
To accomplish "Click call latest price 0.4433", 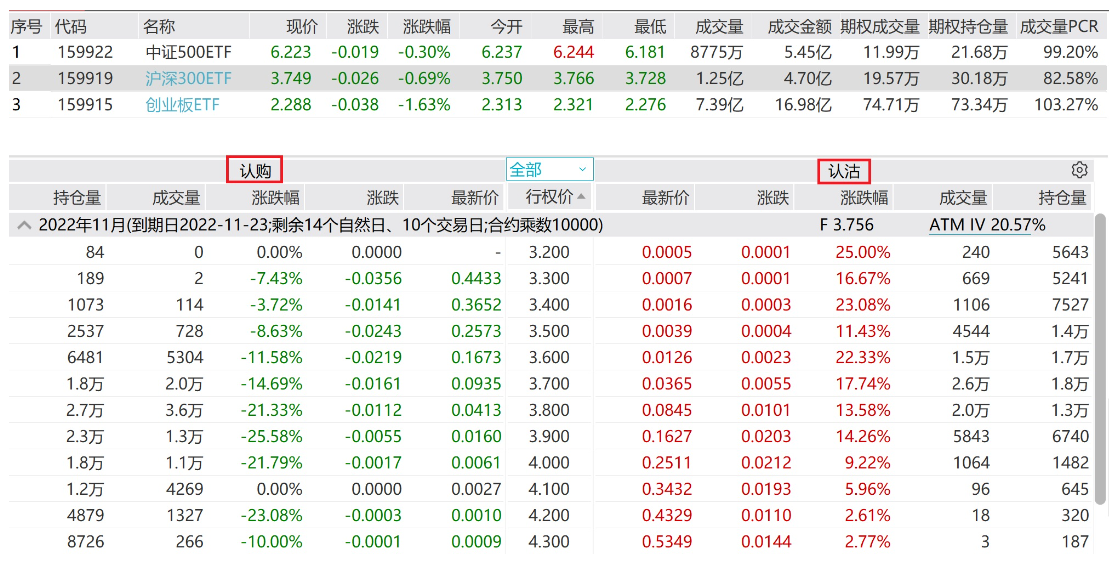I will 476,278.
